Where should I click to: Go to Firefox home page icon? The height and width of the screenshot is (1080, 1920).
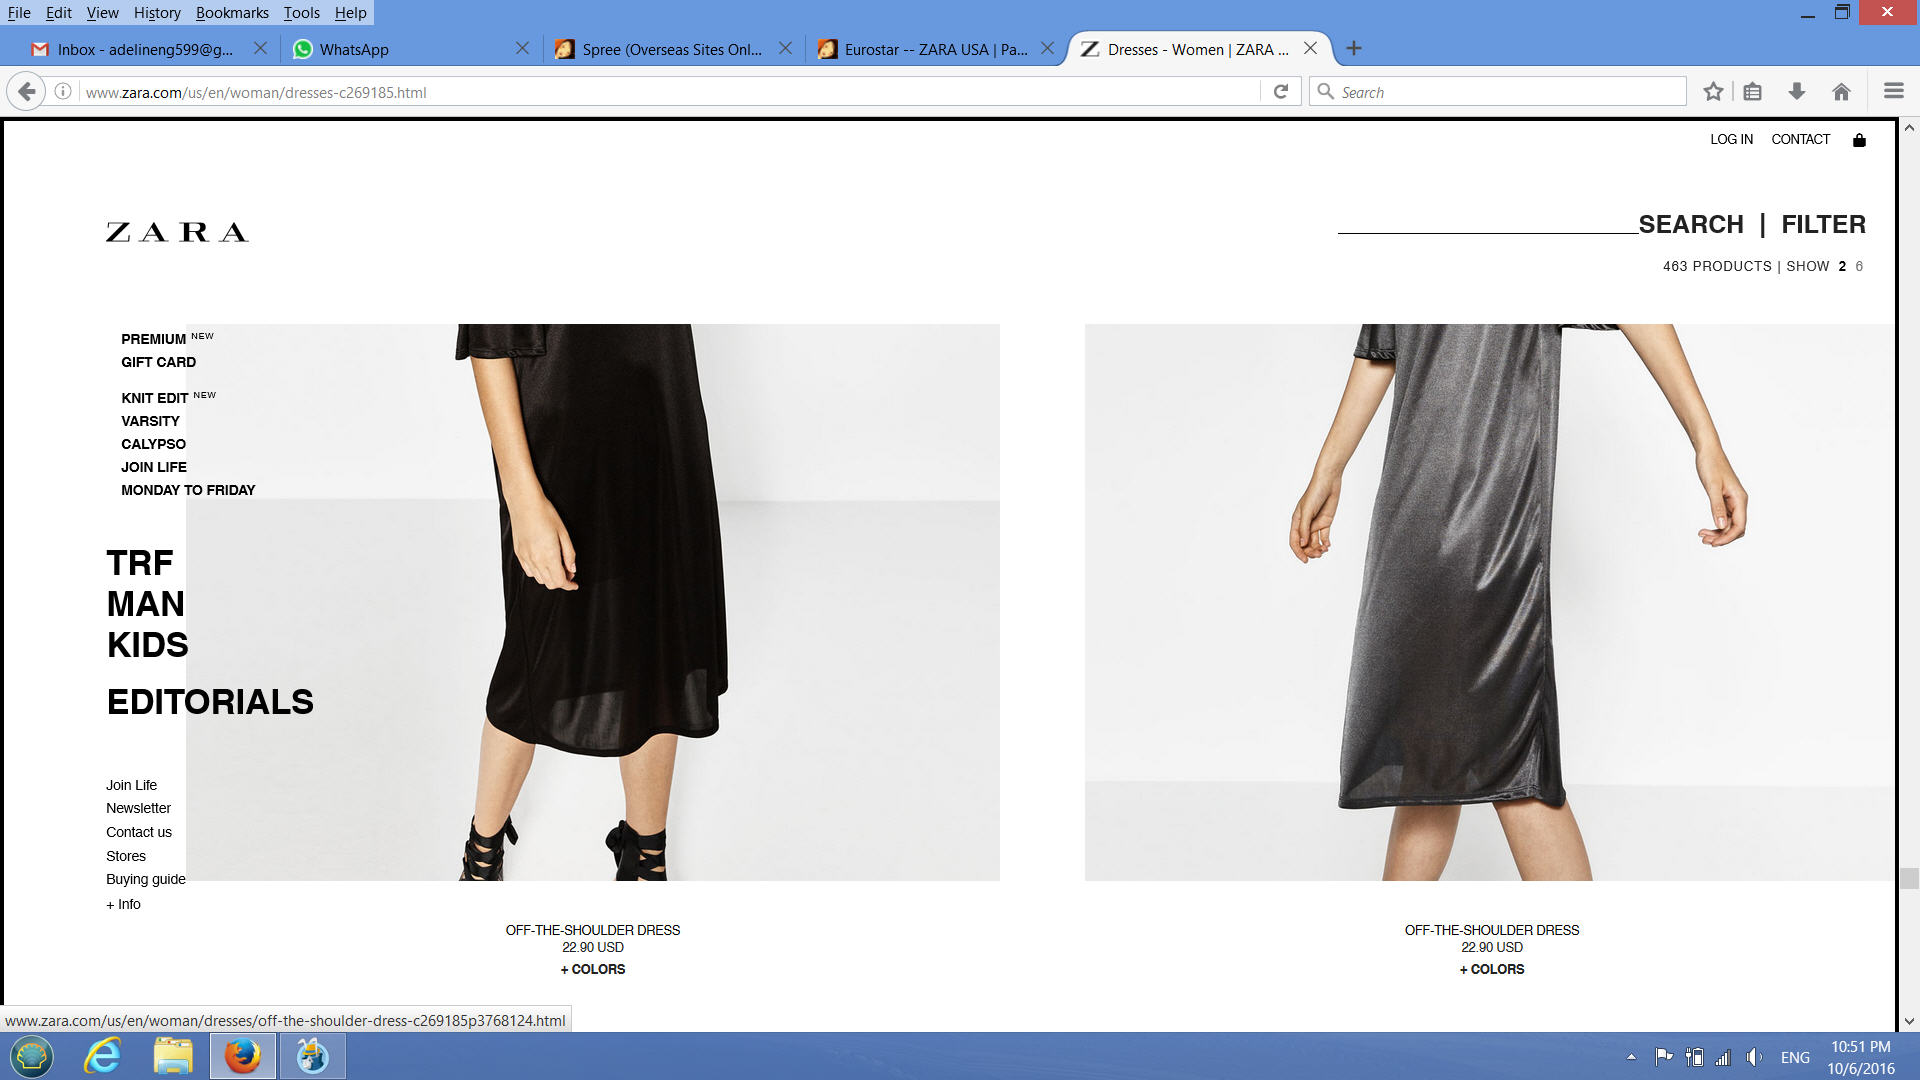[x=1841, y=92]
